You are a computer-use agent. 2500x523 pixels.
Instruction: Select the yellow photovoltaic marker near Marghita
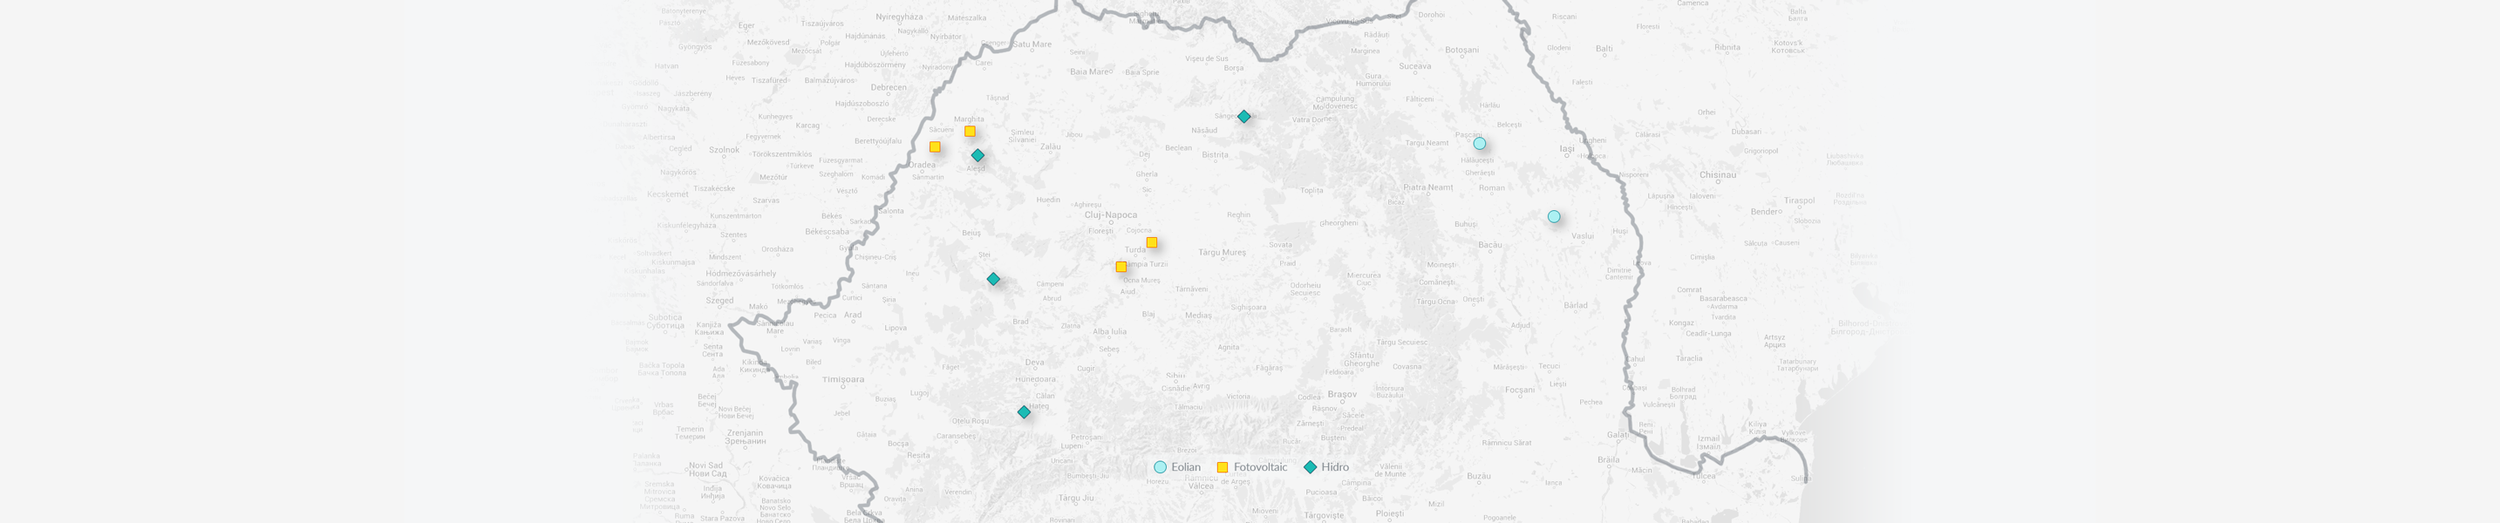point(970,131)
